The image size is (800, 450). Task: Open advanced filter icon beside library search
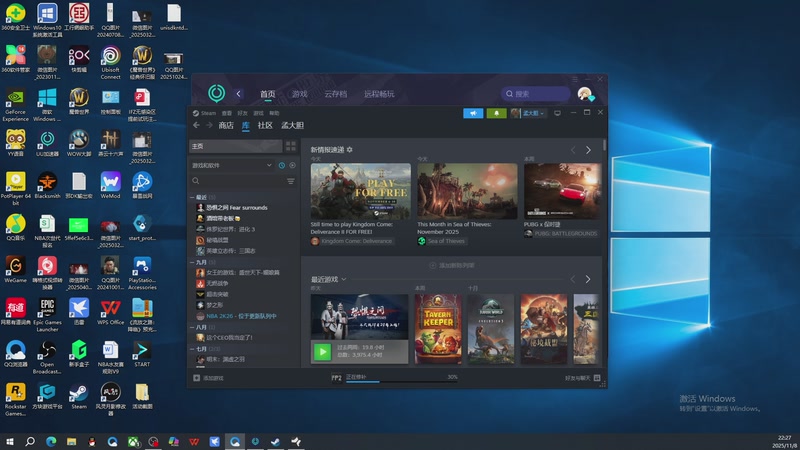click(x=291, y=181)
